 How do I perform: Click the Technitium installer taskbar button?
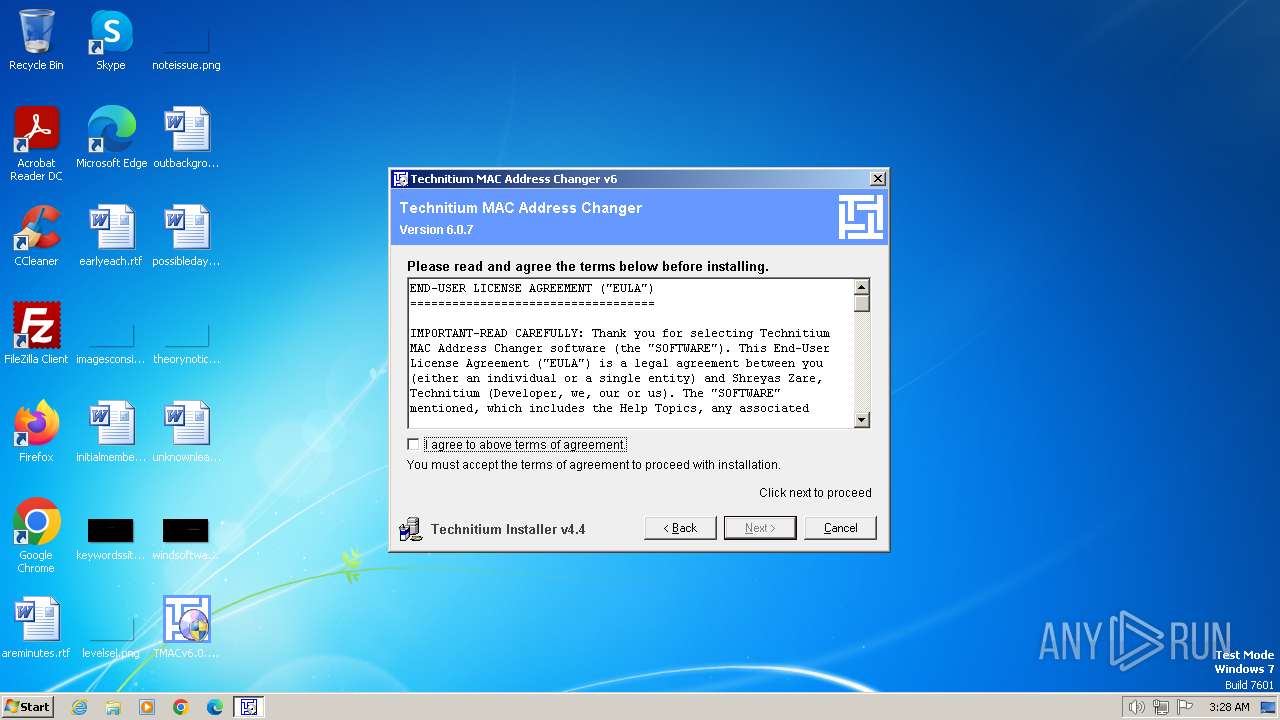[x=249, y=707]
